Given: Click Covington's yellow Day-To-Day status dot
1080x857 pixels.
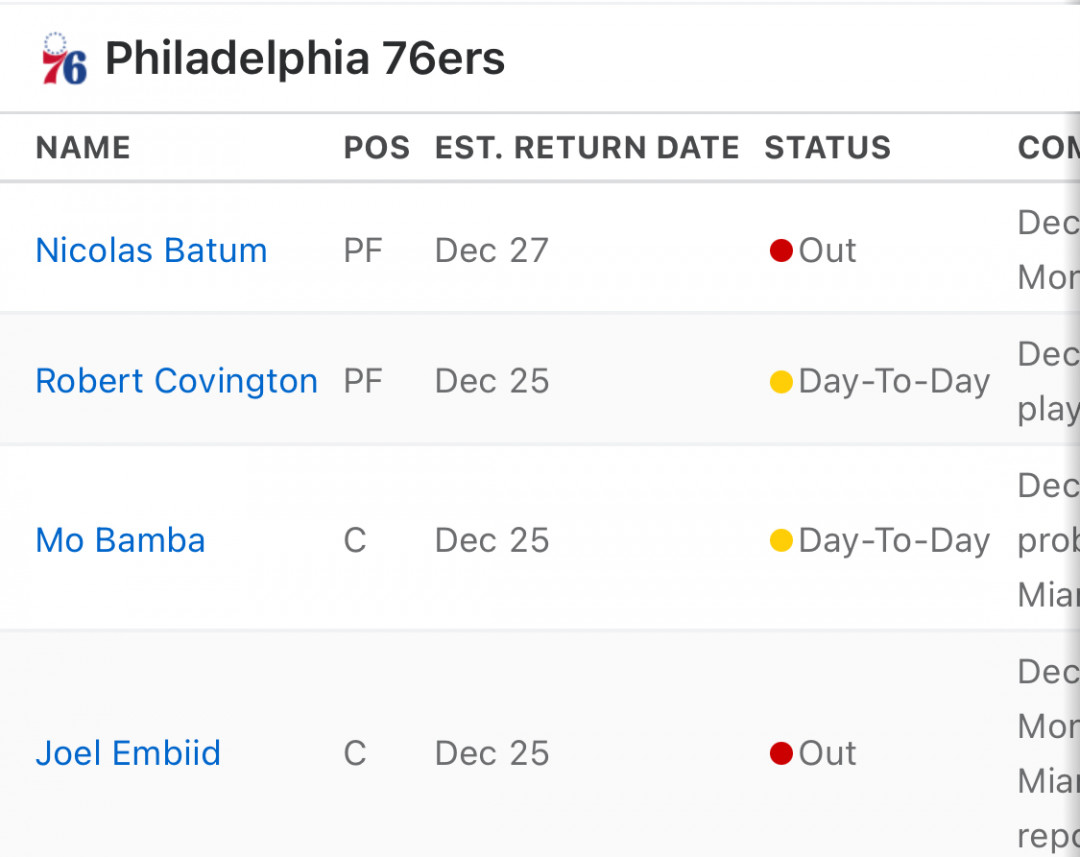Looking at the screenshot, I should (x=781, y=381).
